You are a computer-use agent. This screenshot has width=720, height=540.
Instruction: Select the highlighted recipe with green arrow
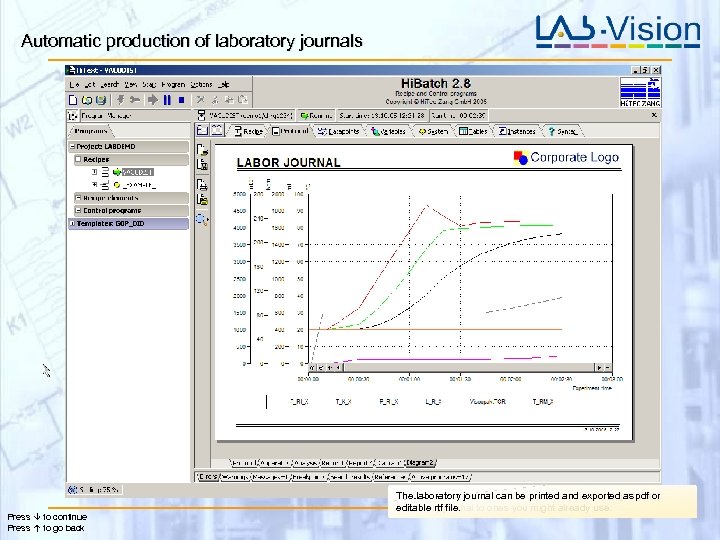(133, 172)
